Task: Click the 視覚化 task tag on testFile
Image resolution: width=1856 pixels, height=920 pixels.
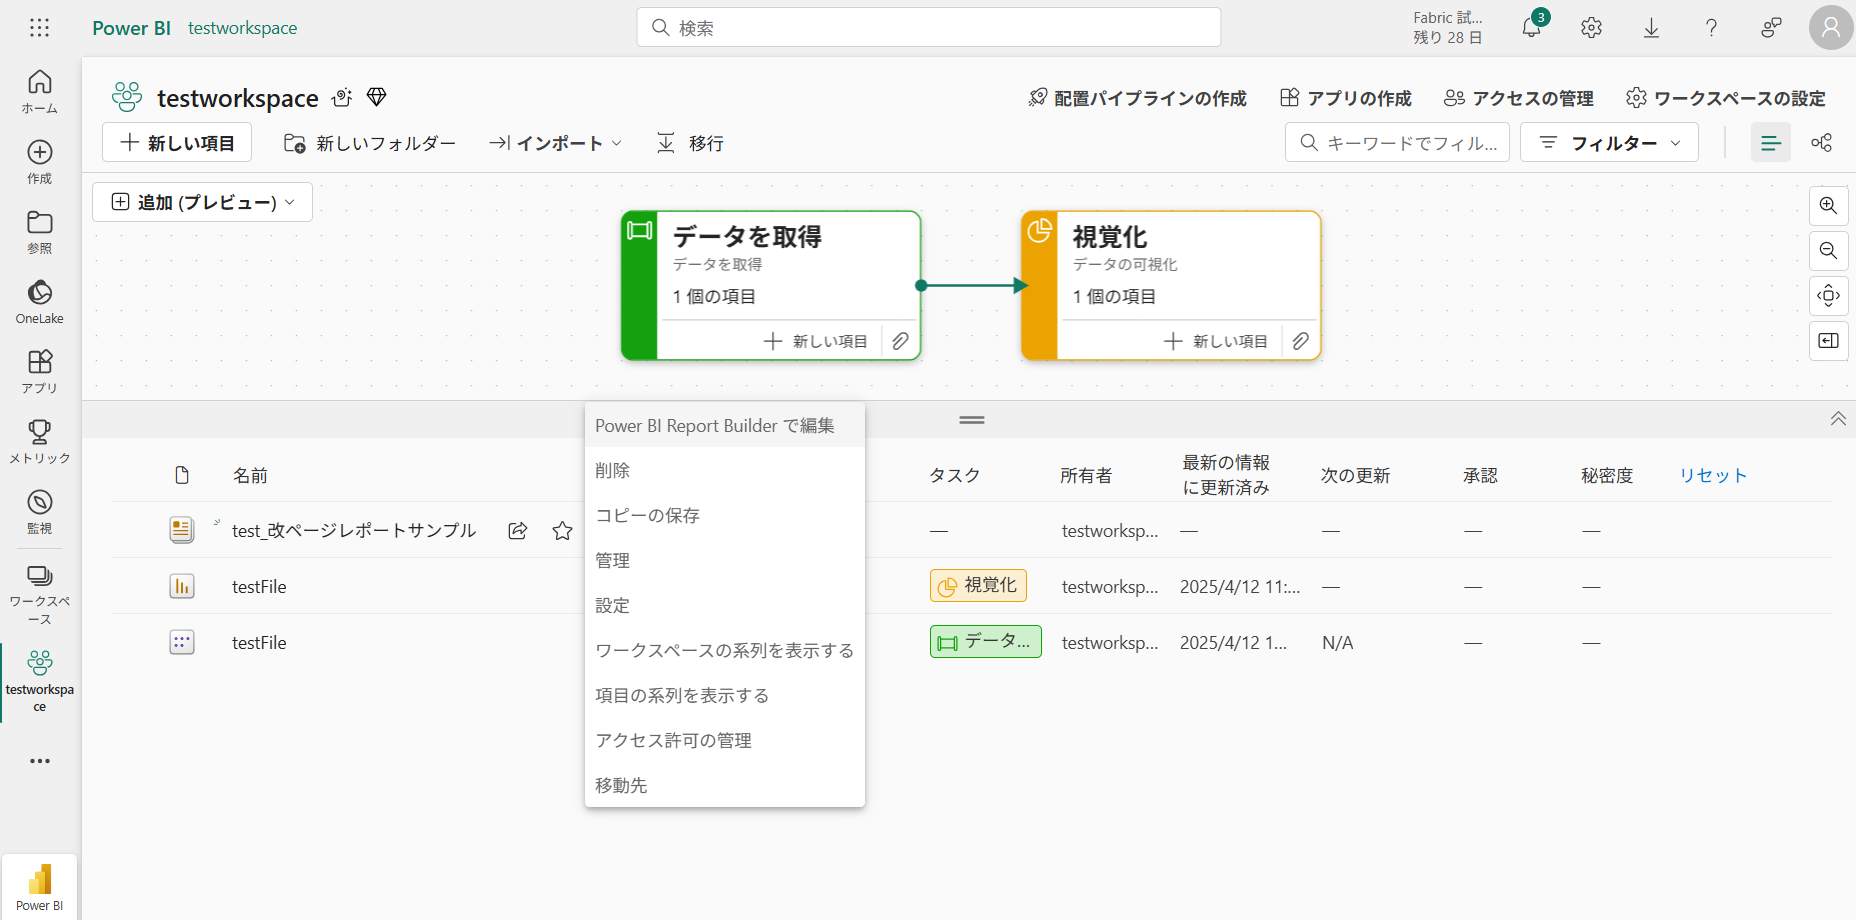Action: pyautogui.click(x=978, y=586)
